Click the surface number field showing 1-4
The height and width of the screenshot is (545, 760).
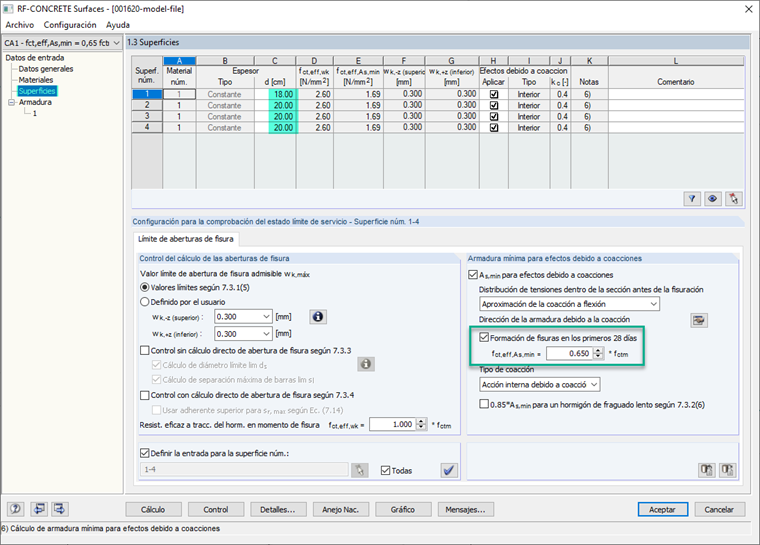tap(244, 470)
